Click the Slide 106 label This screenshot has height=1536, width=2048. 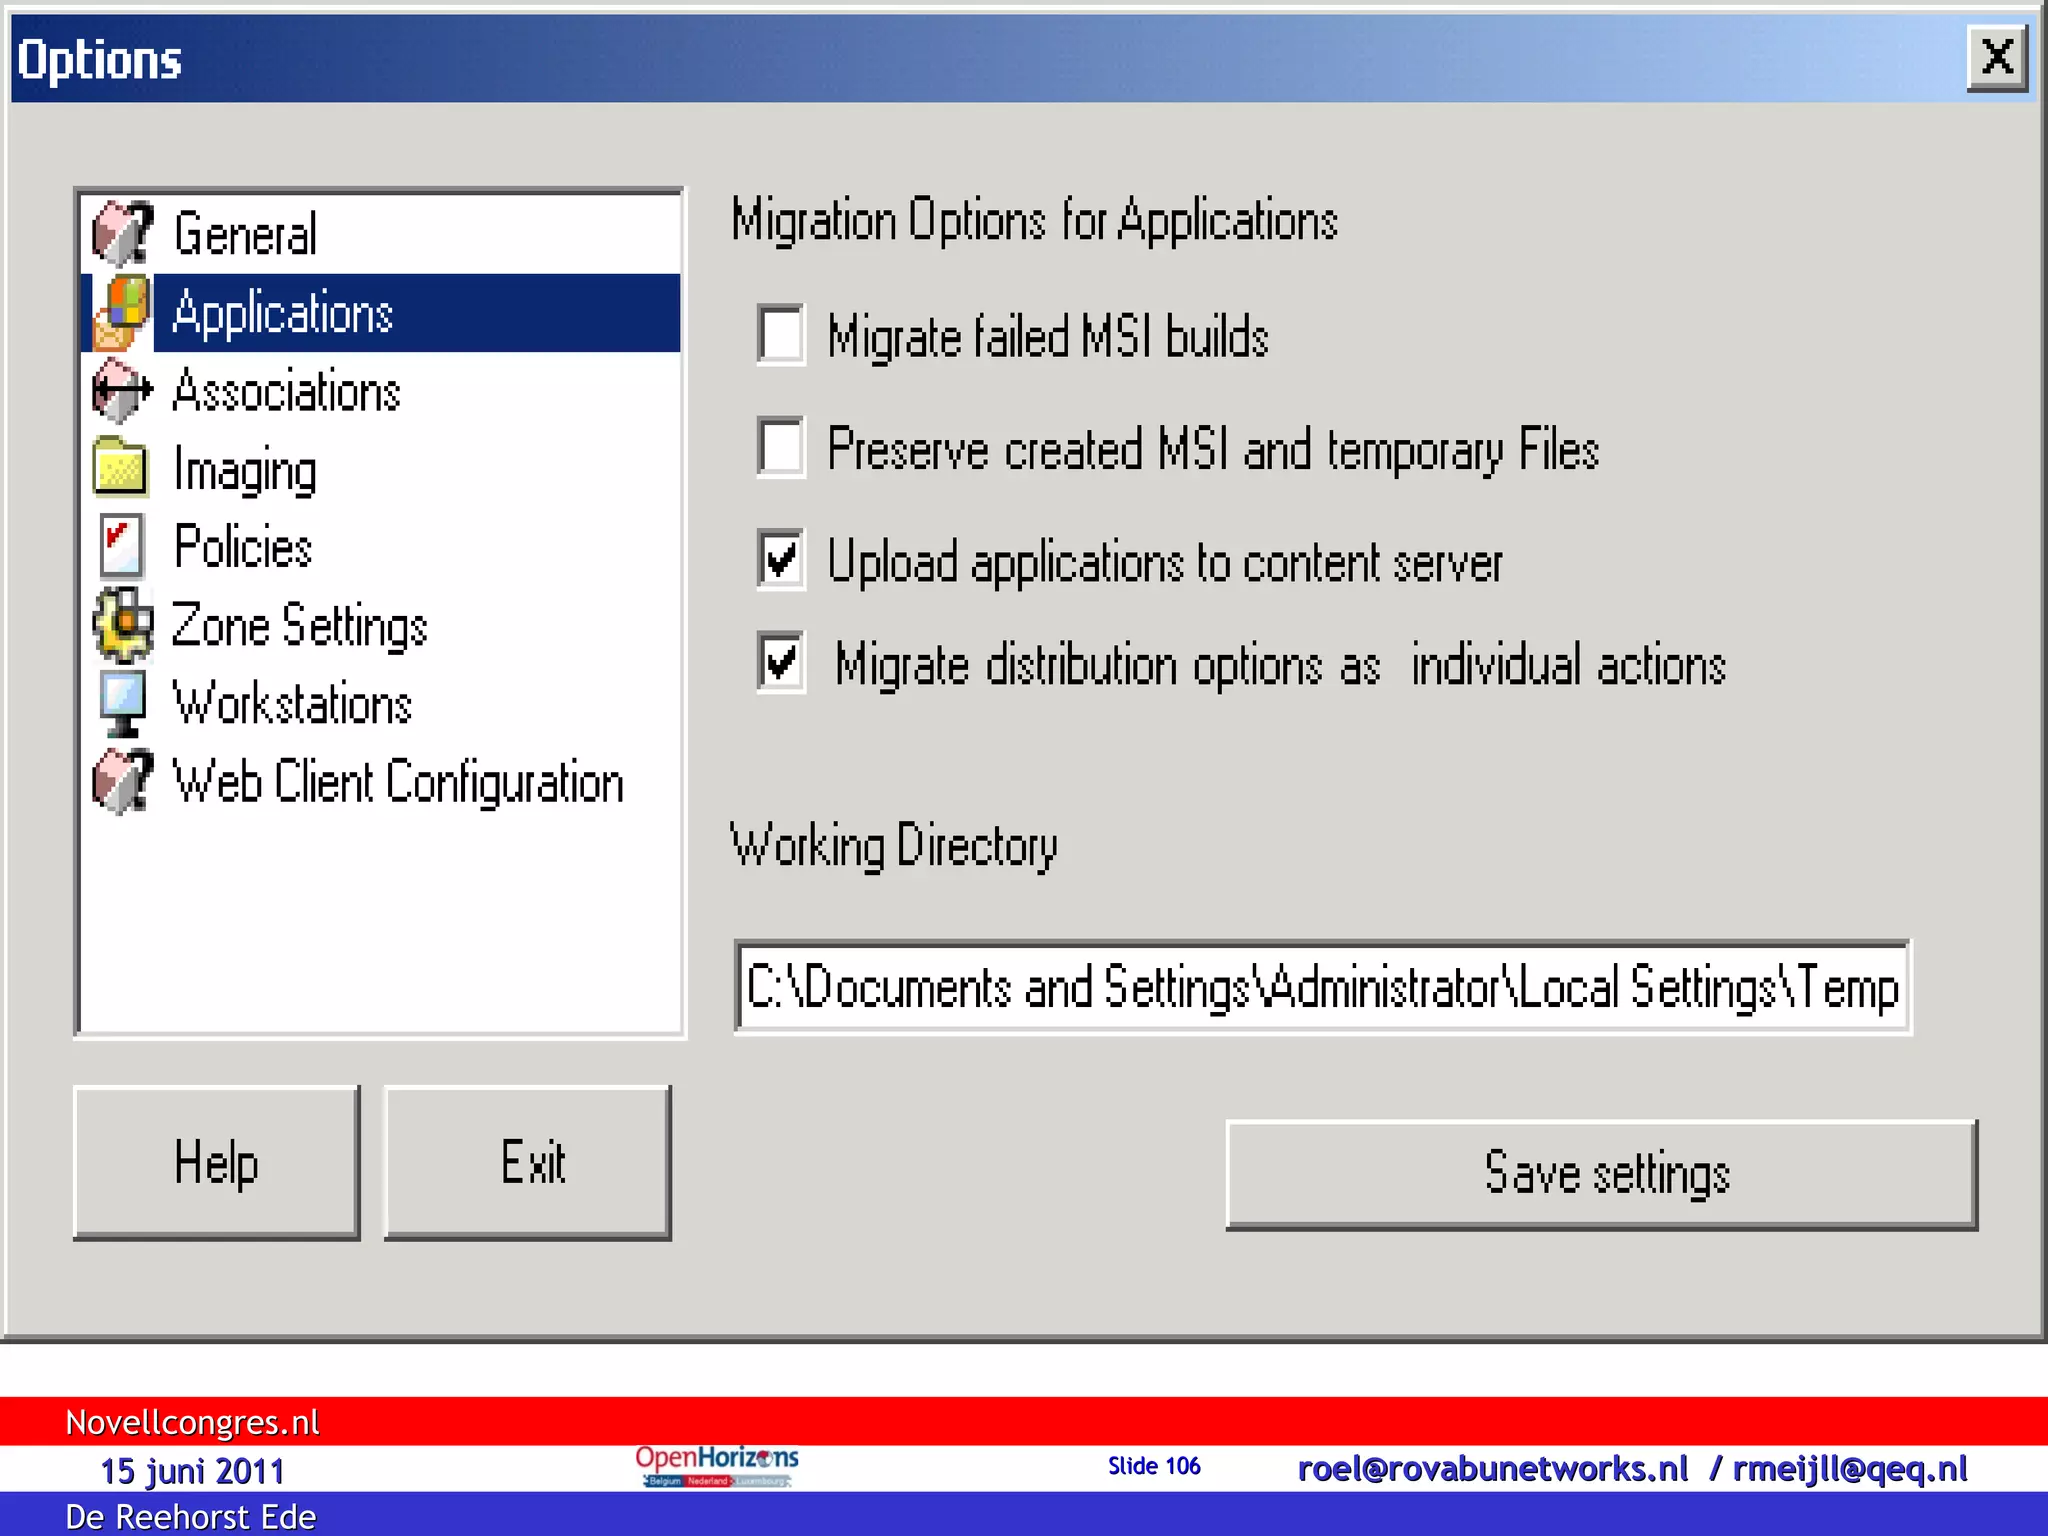pyautogui.click(x=1154, y=1466)
